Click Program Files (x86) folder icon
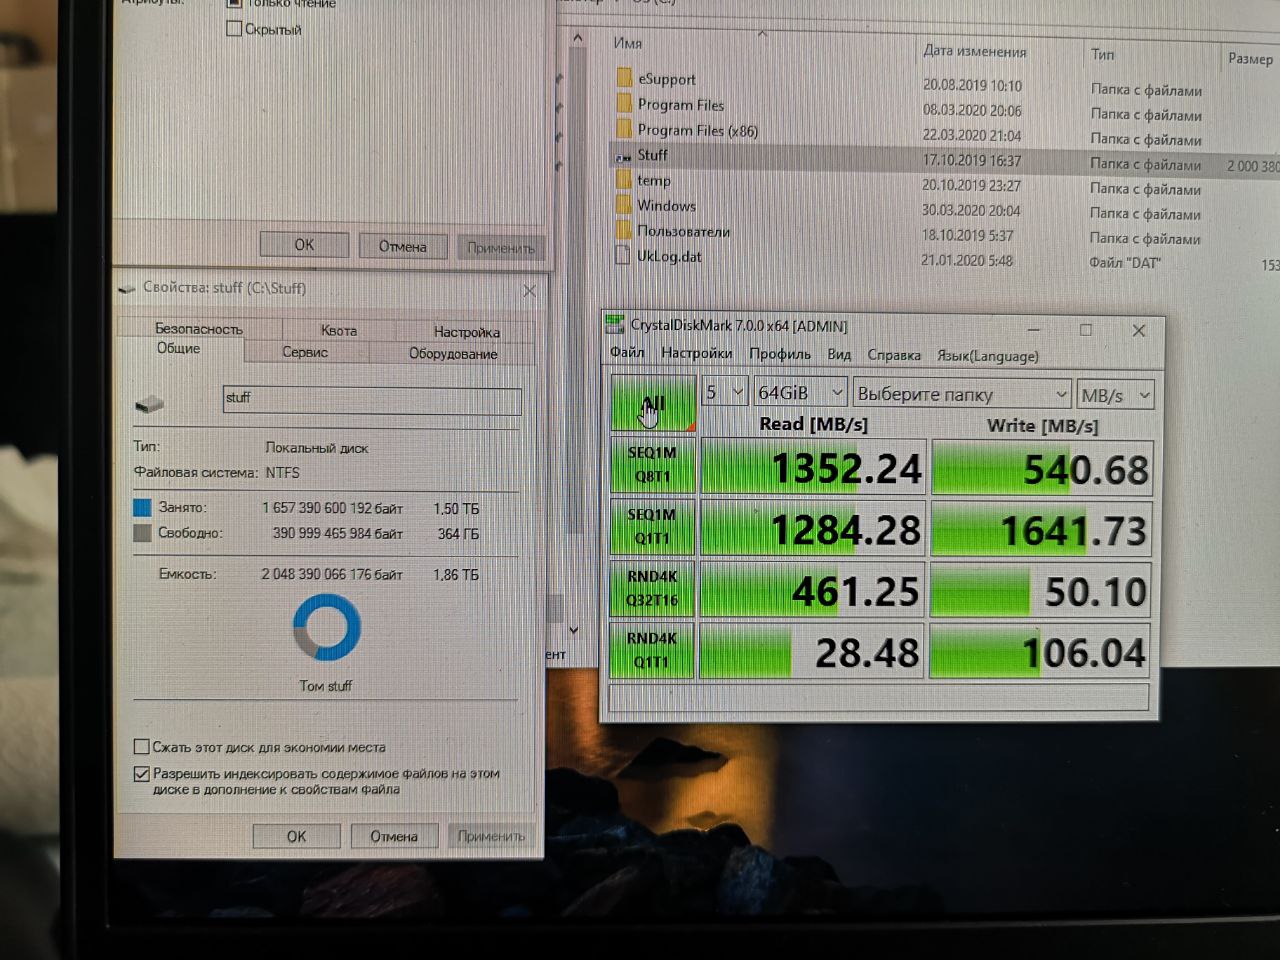 coord(624,129)
